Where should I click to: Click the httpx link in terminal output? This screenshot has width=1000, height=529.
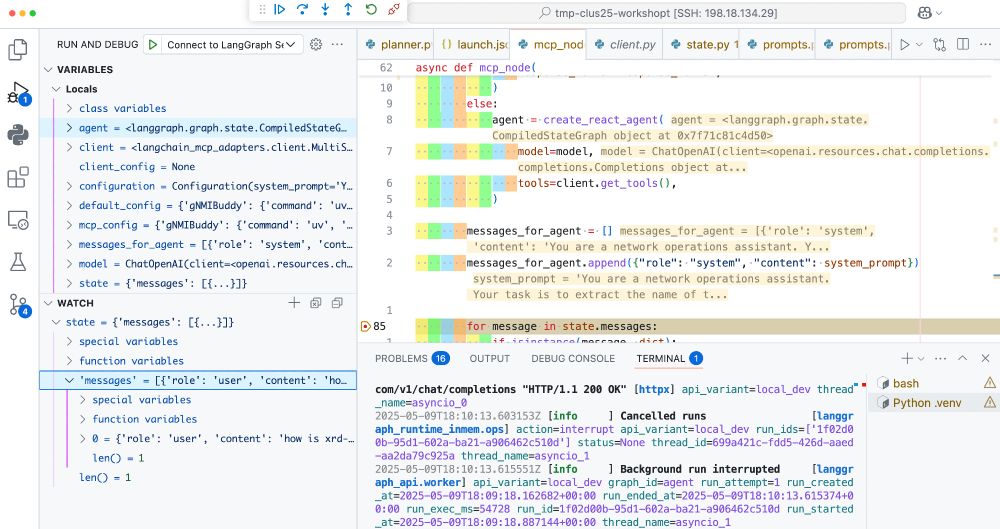(x=655, y=389)
